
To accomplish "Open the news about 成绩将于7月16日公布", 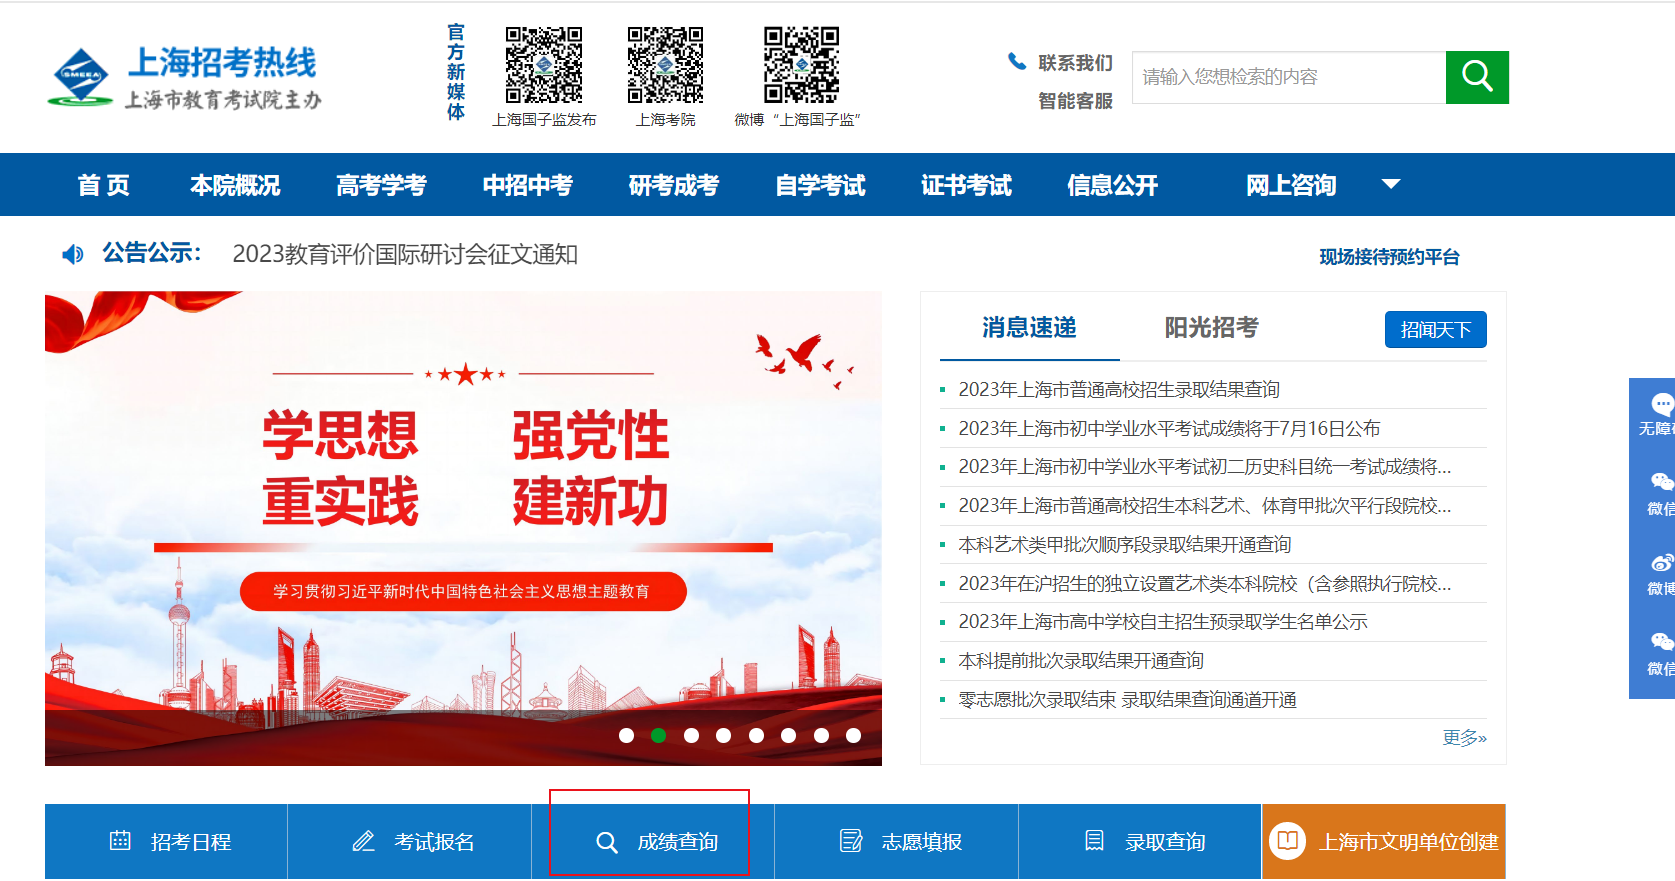I will [x=1169, y=428].
